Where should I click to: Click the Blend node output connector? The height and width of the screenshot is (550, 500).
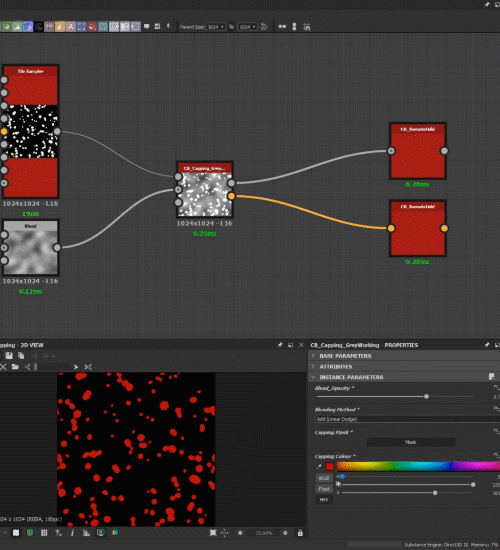[x=57, y=248]
